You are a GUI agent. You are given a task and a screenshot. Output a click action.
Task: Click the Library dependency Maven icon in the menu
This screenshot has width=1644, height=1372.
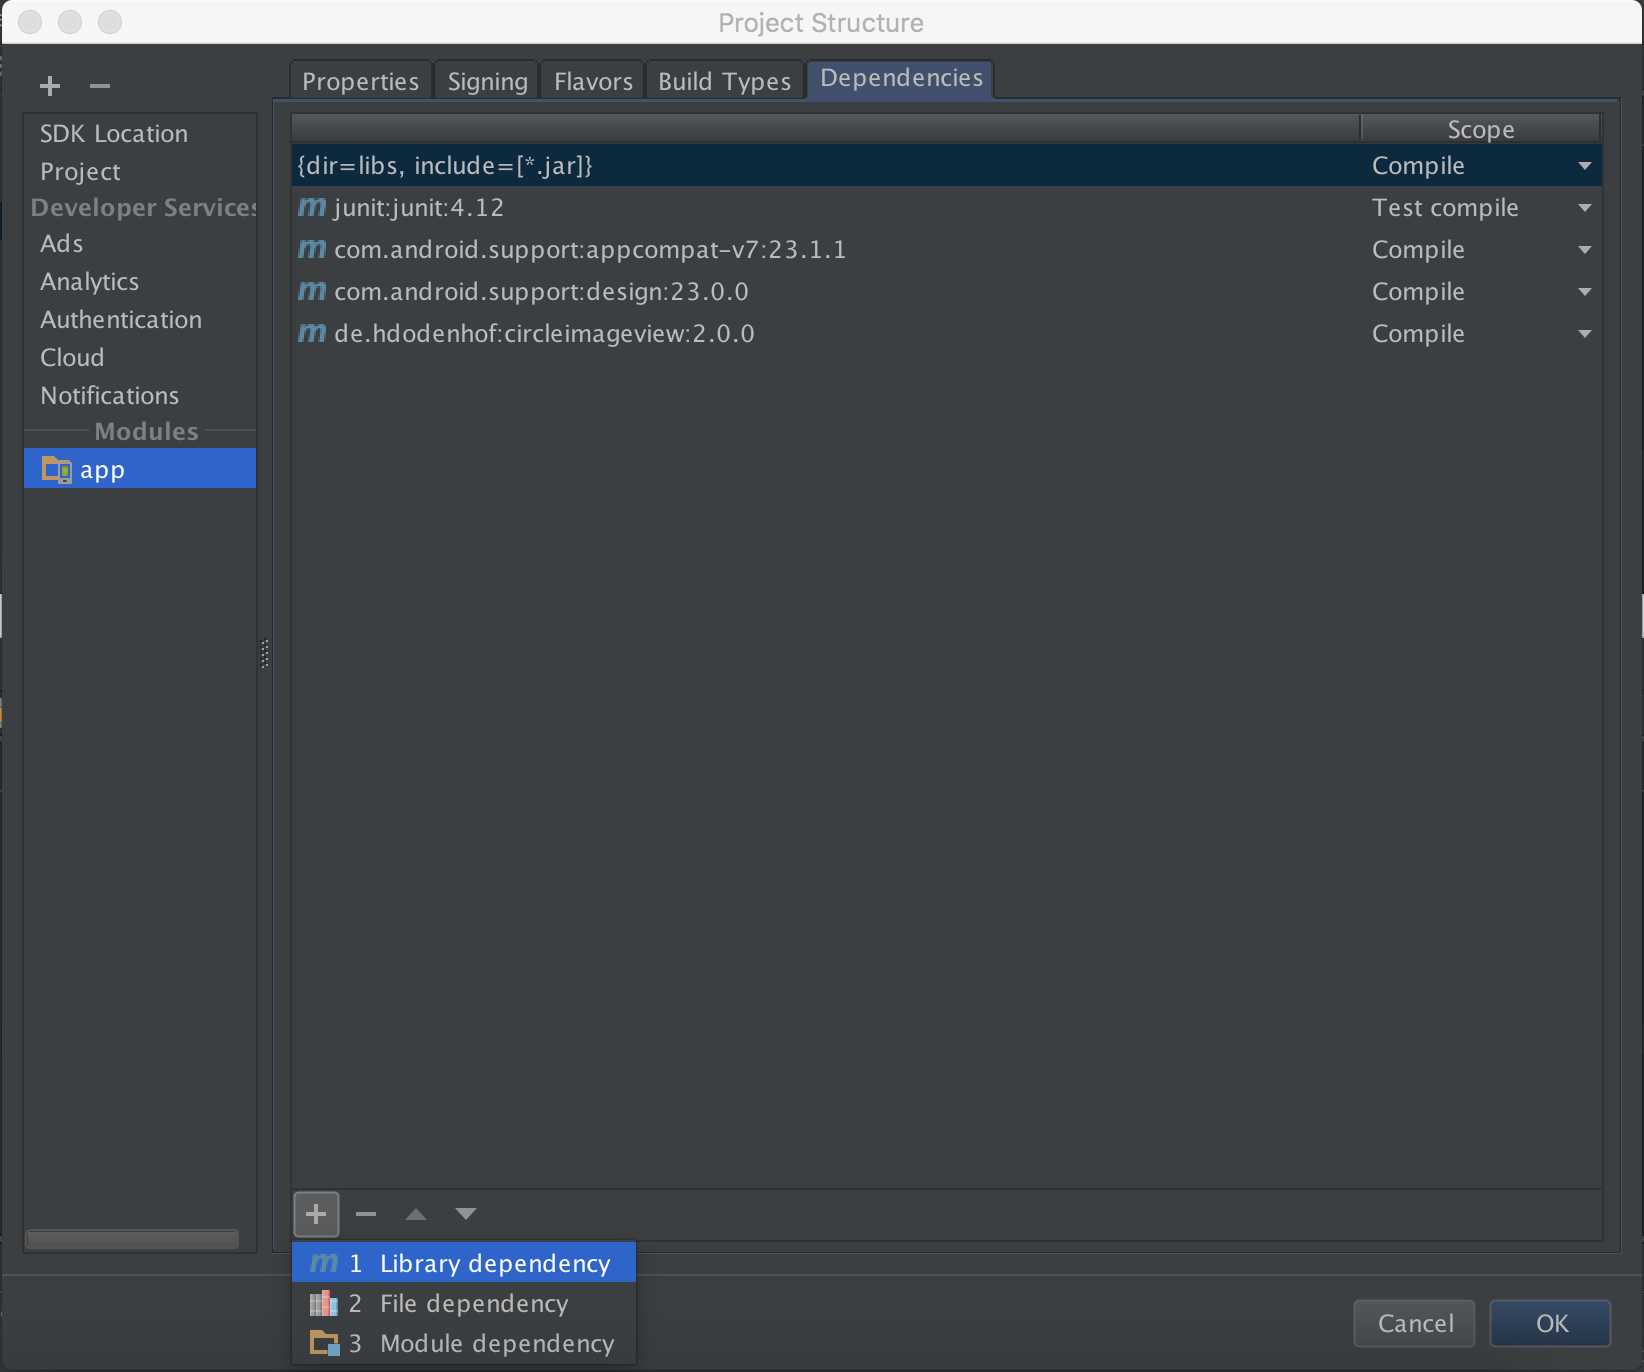tap(324, 1263)
